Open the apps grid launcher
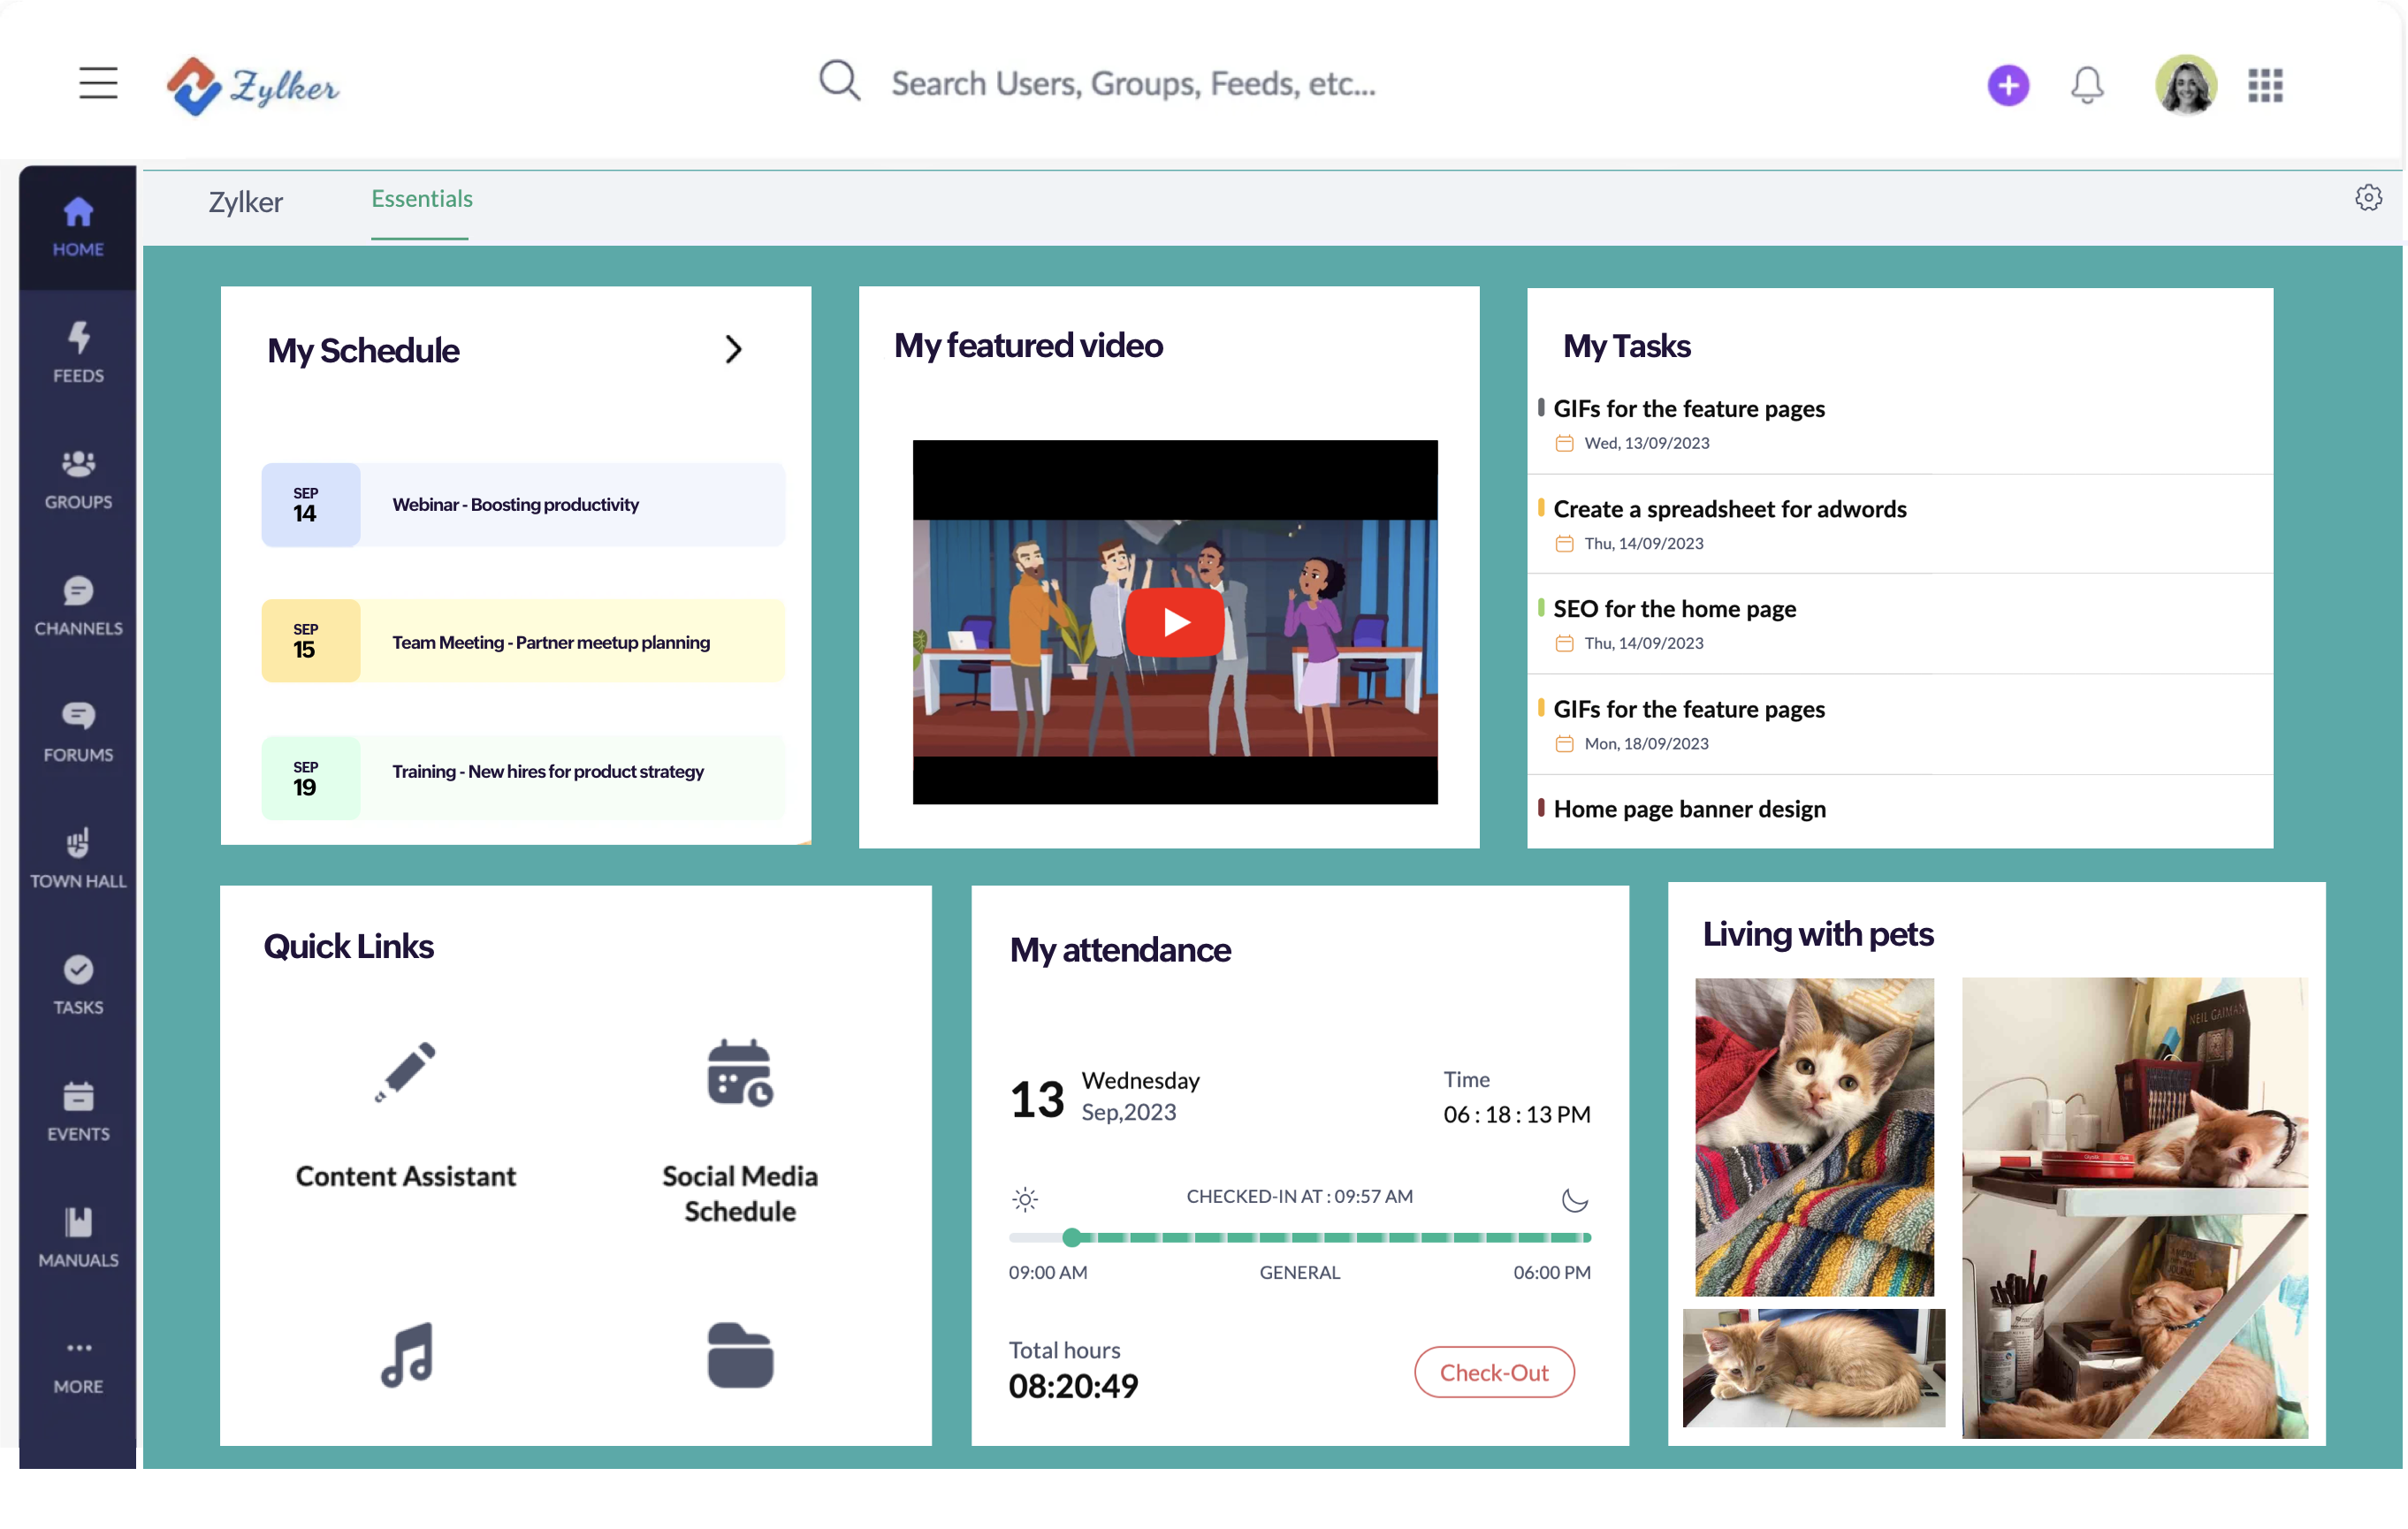Image resolution: width=2408 pixels, height=1529 pixels. click(2265, 85)
